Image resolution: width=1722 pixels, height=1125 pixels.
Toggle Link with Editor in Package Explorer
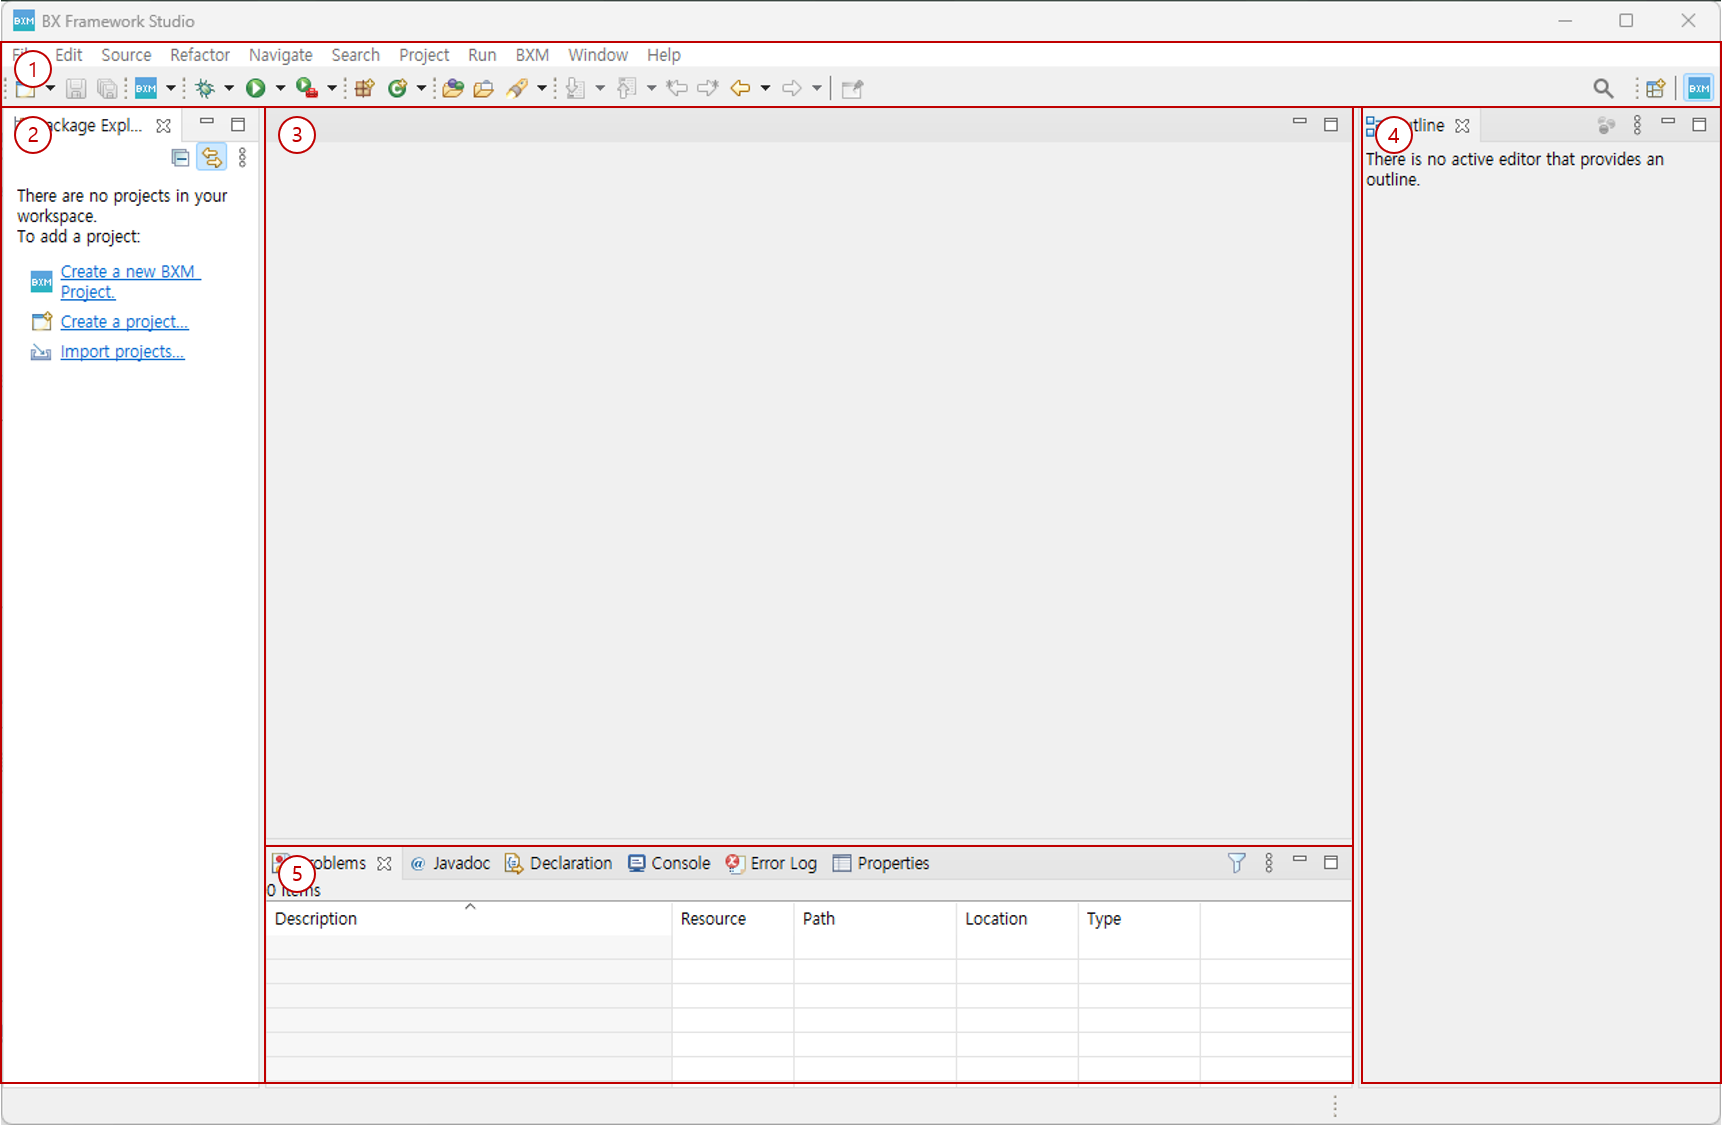click(x=211, y=157)
